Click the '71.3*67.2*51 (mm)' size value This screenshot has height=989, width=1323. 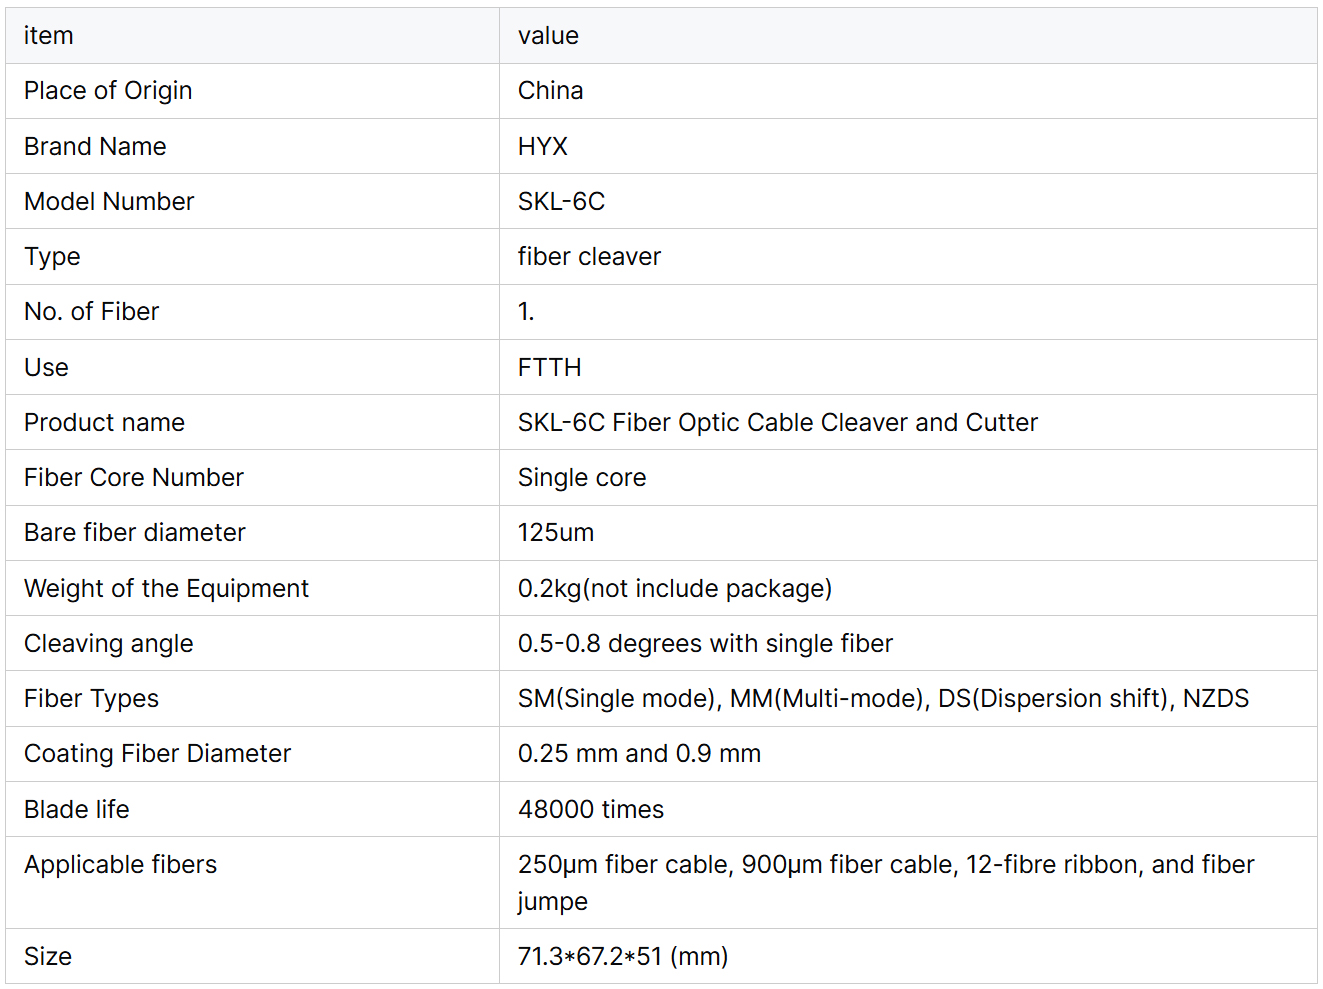point(622,957)
